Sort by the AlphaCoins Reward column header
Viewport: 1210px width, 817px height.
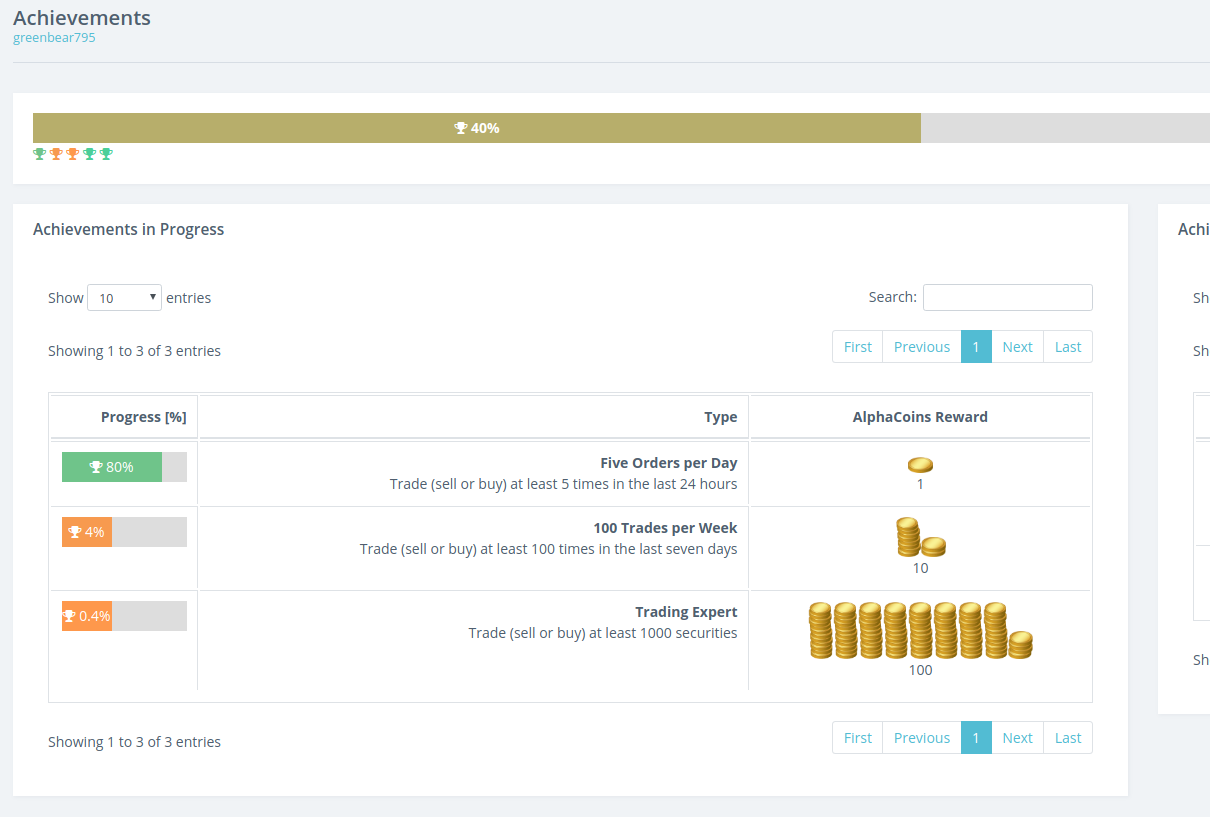tap(920, 417)
